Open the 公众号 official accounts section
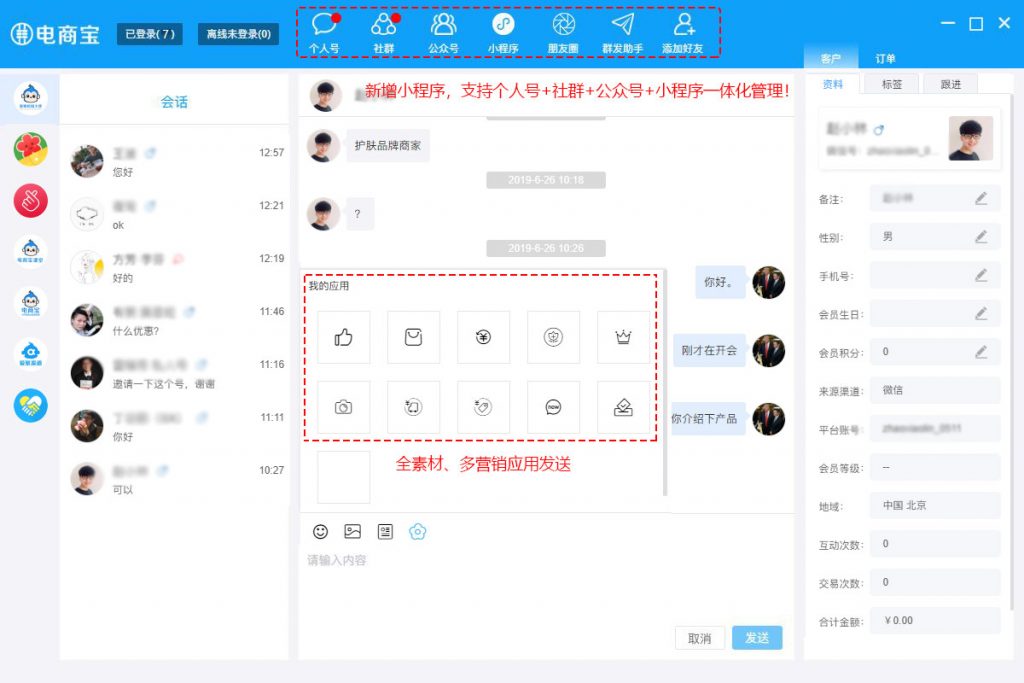1024x683 pixels. point(443,33)
